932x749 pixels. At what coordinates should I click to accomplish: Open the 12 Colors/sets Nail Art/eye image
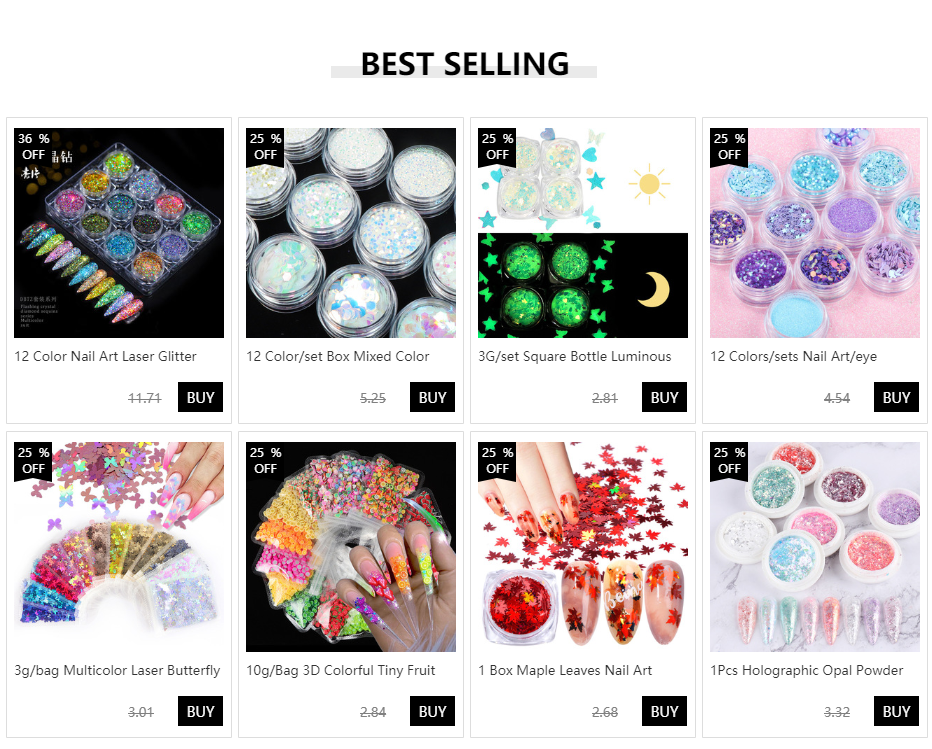pyautogui.click(x=814, y=233)
